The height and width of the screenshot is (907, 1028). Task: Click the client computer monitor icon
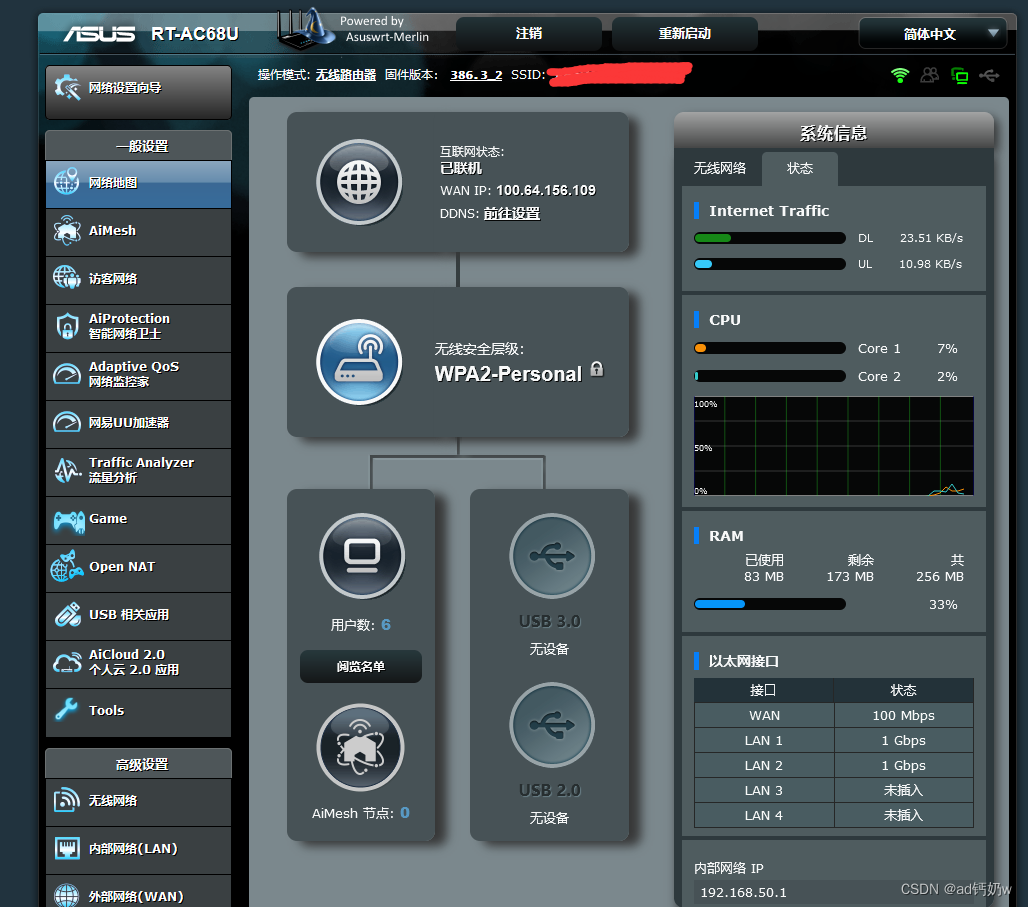click(362, 555)
